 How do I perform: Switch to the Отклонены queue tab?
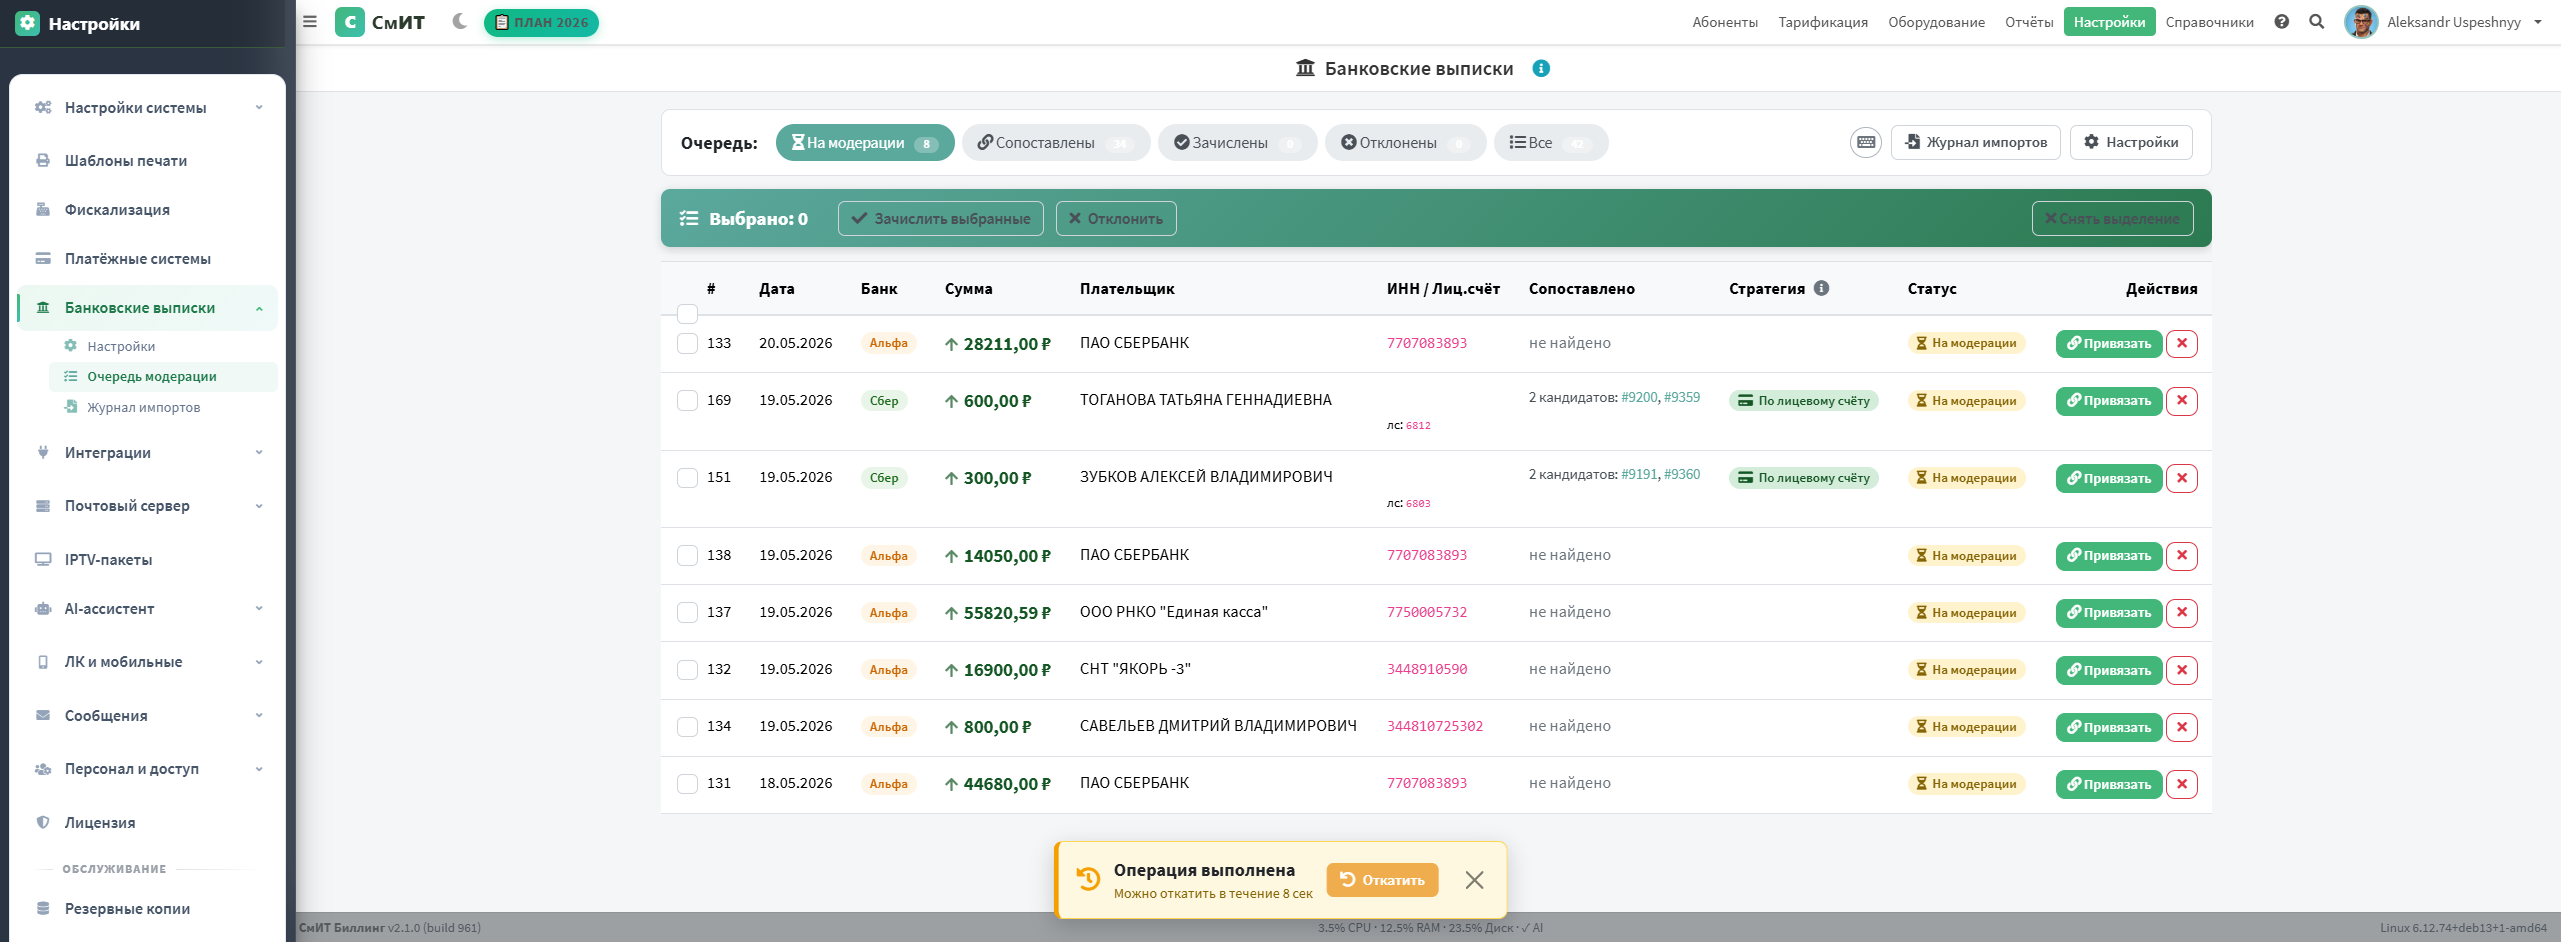(x=1405, y=143)
